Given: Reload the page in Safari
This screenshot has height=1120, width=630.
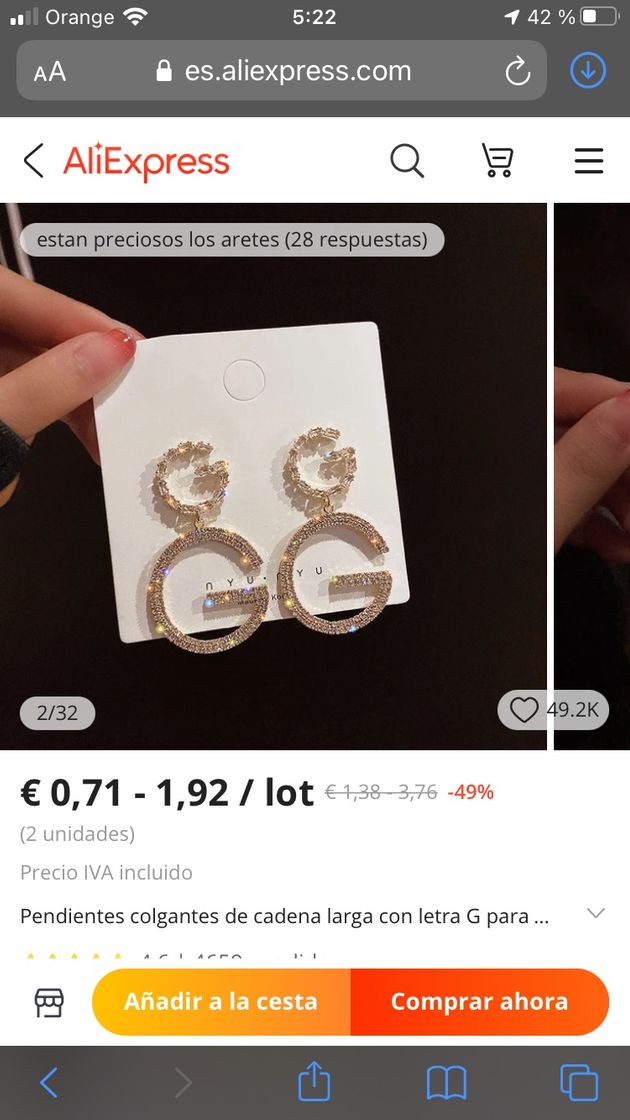Looking at the screenshot, I should click(x=517, y=71).
